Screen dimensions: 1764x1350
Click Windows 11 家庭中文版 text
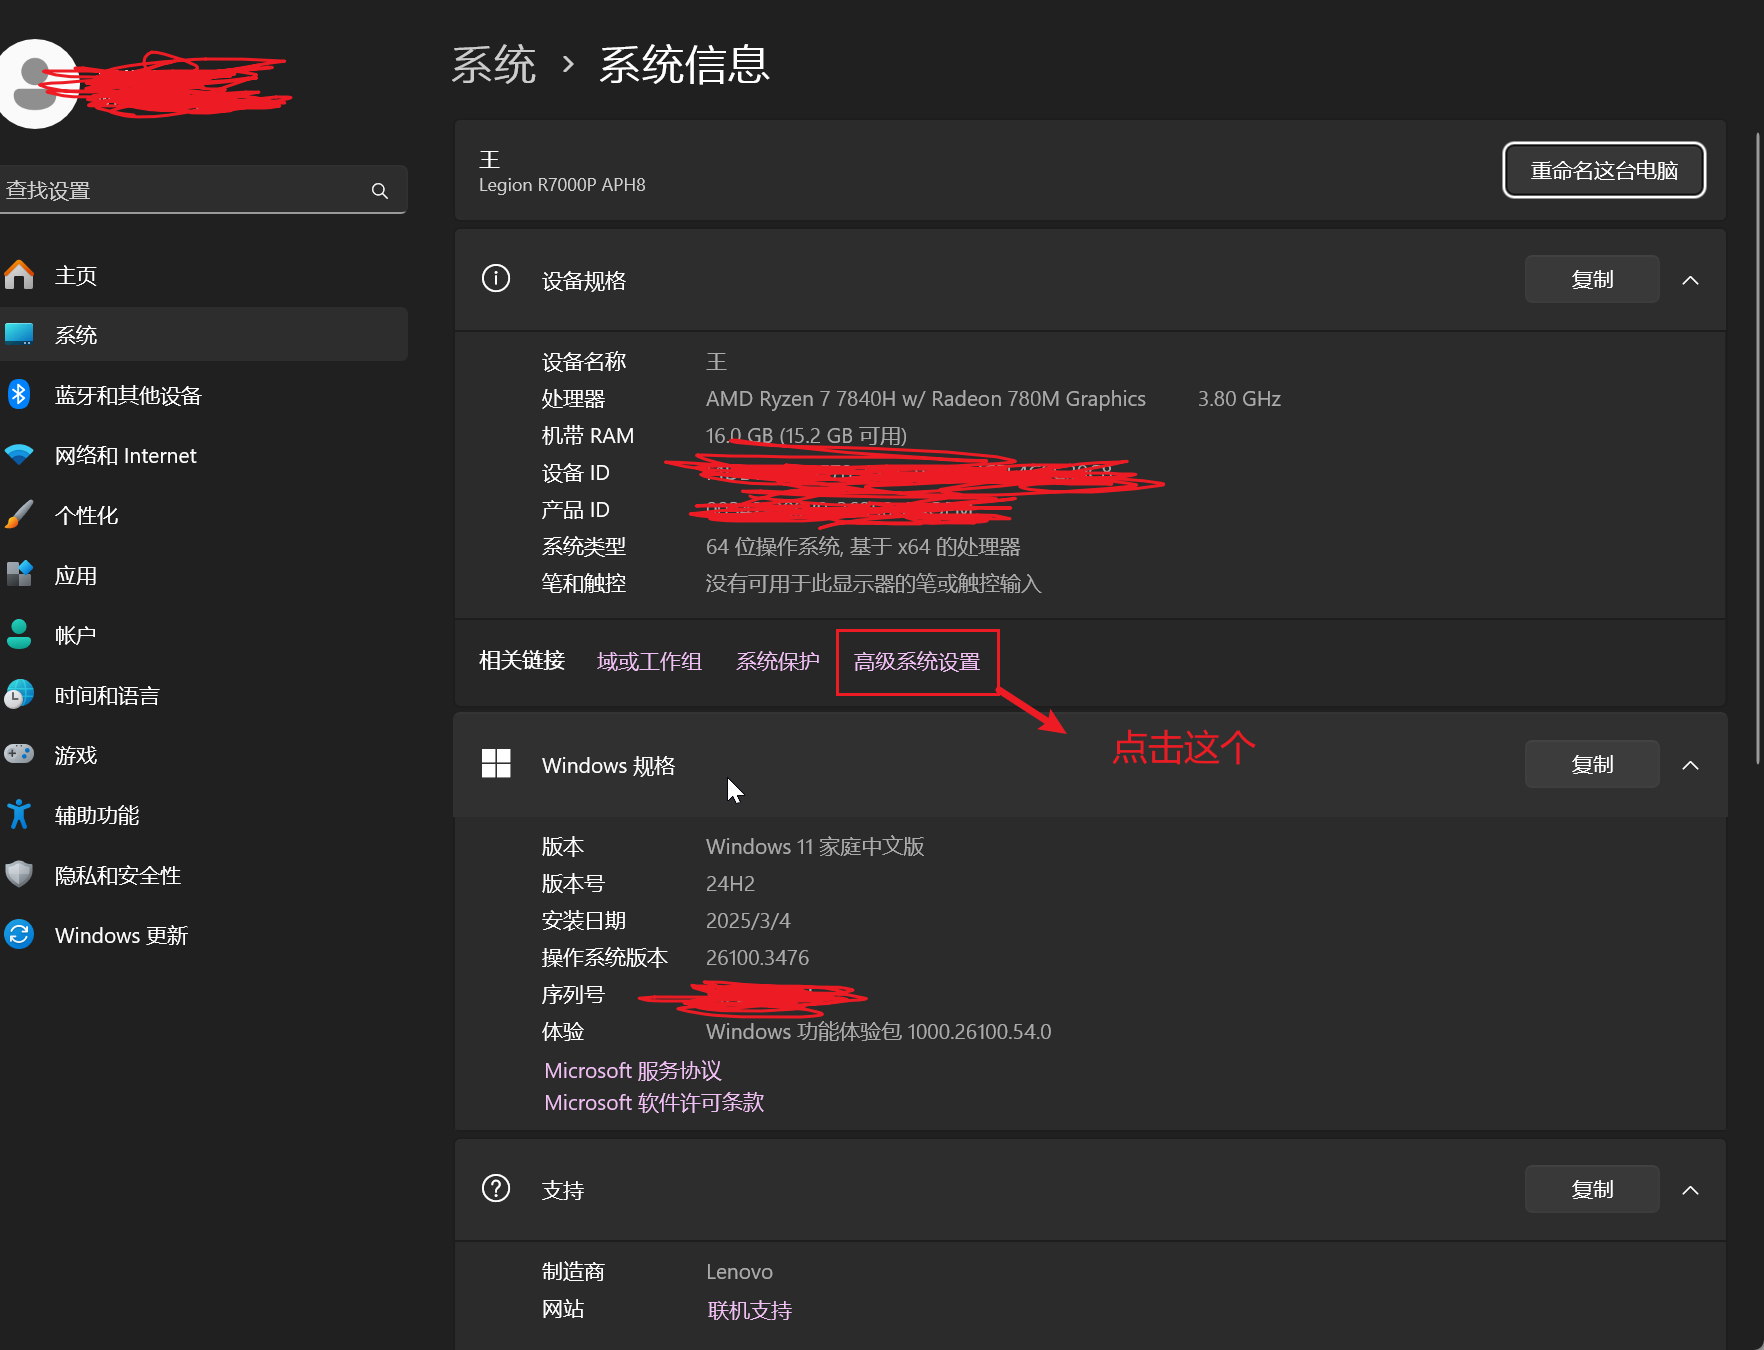815,847
